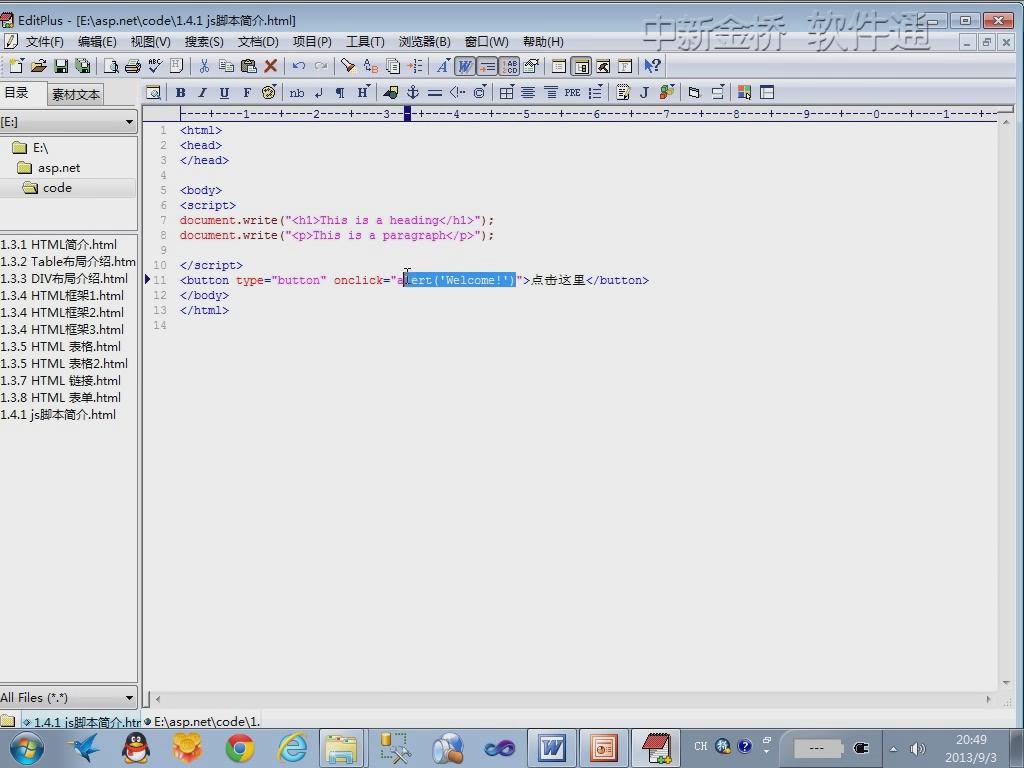The height and width of the screenshot is (768, 1024).
Task: Open the list tag dropdown
Action: pyautogui.click(x=595, y=93)
